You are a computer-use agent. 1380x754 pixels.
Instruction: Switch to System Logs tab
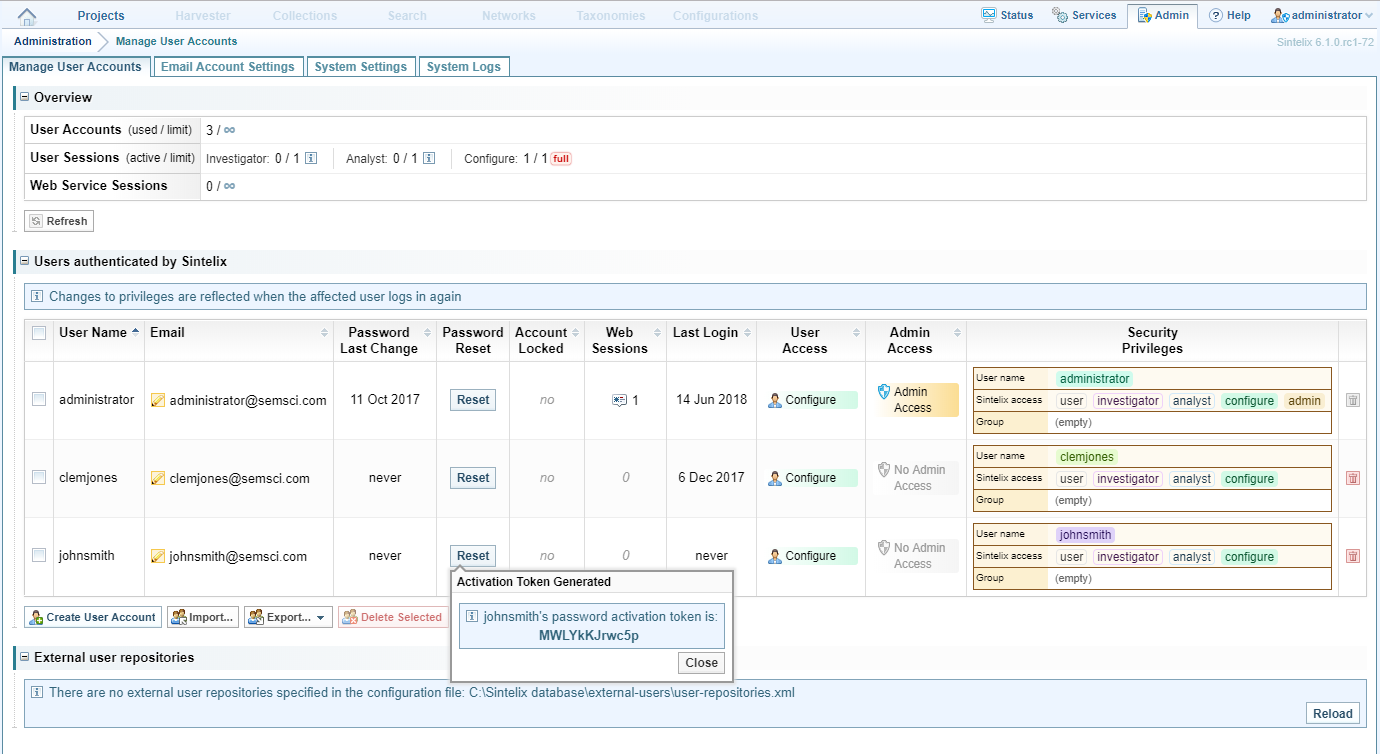pos(464,67)
